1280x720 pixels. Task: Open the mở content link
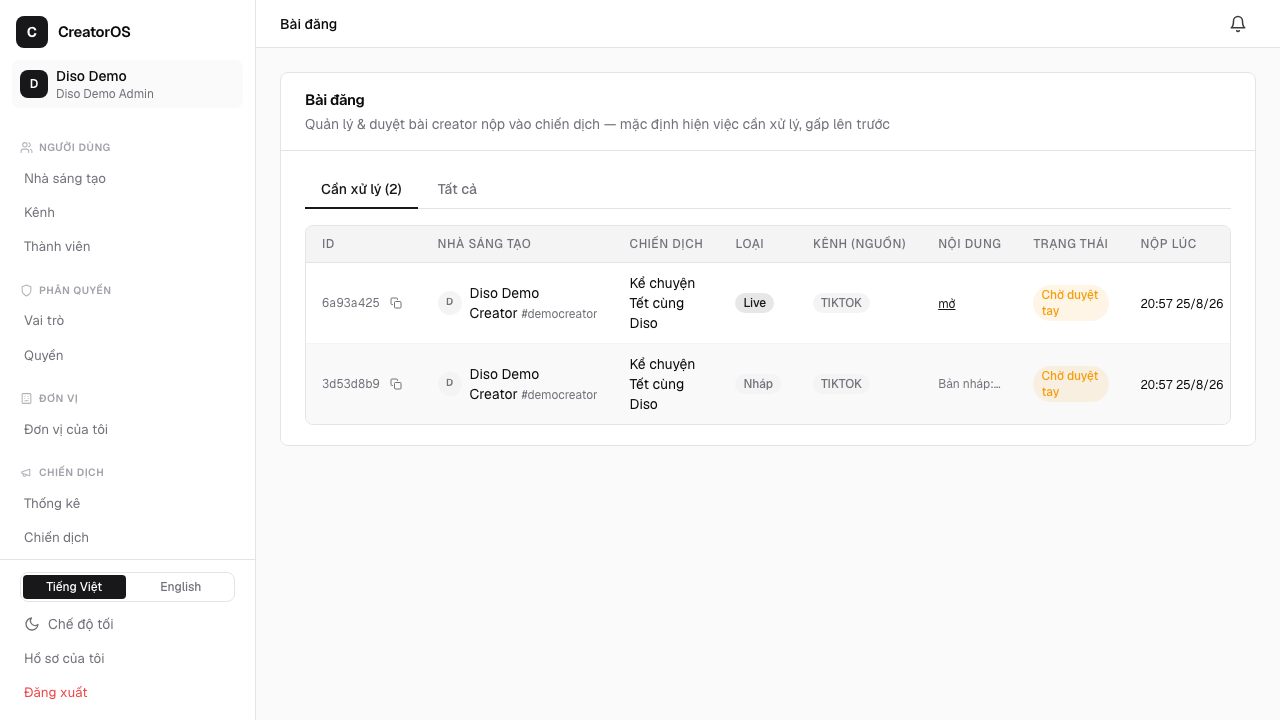pos(946,303)
